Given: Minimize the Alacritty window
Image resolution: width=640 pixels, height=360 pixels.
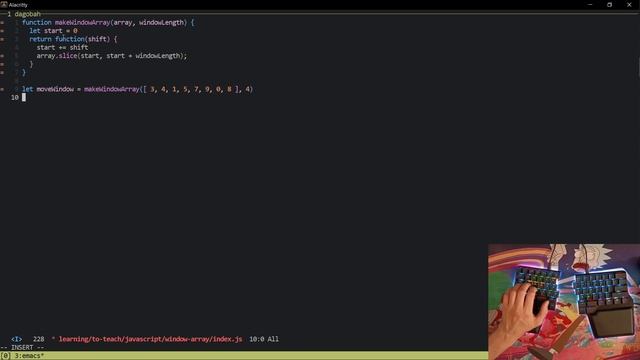Looking at the screenshot, I should coord(590,4).
